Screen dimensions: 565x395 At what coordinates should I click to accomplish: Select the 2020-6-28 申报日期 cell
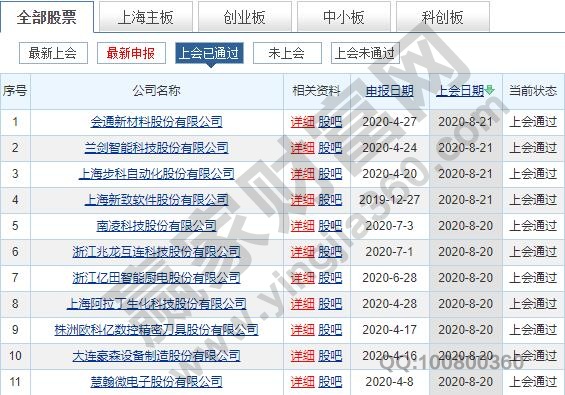pyautogui.click(x=390, y=278)
